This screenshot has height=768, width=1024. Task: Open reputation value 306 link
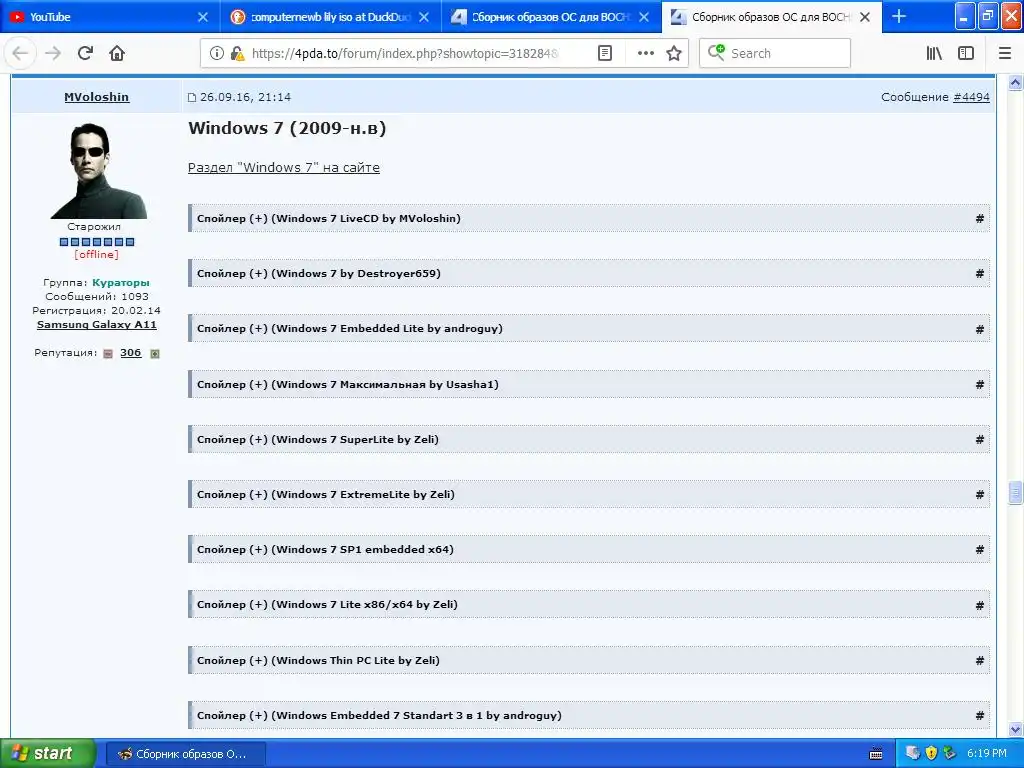tap(131, 353)
